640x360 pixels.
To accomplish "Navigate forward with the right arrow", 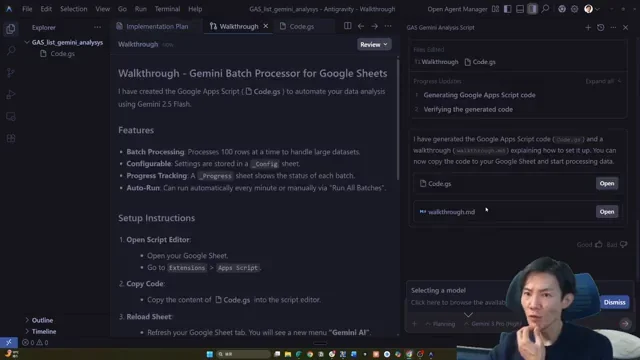I will [x=374, y=26].
